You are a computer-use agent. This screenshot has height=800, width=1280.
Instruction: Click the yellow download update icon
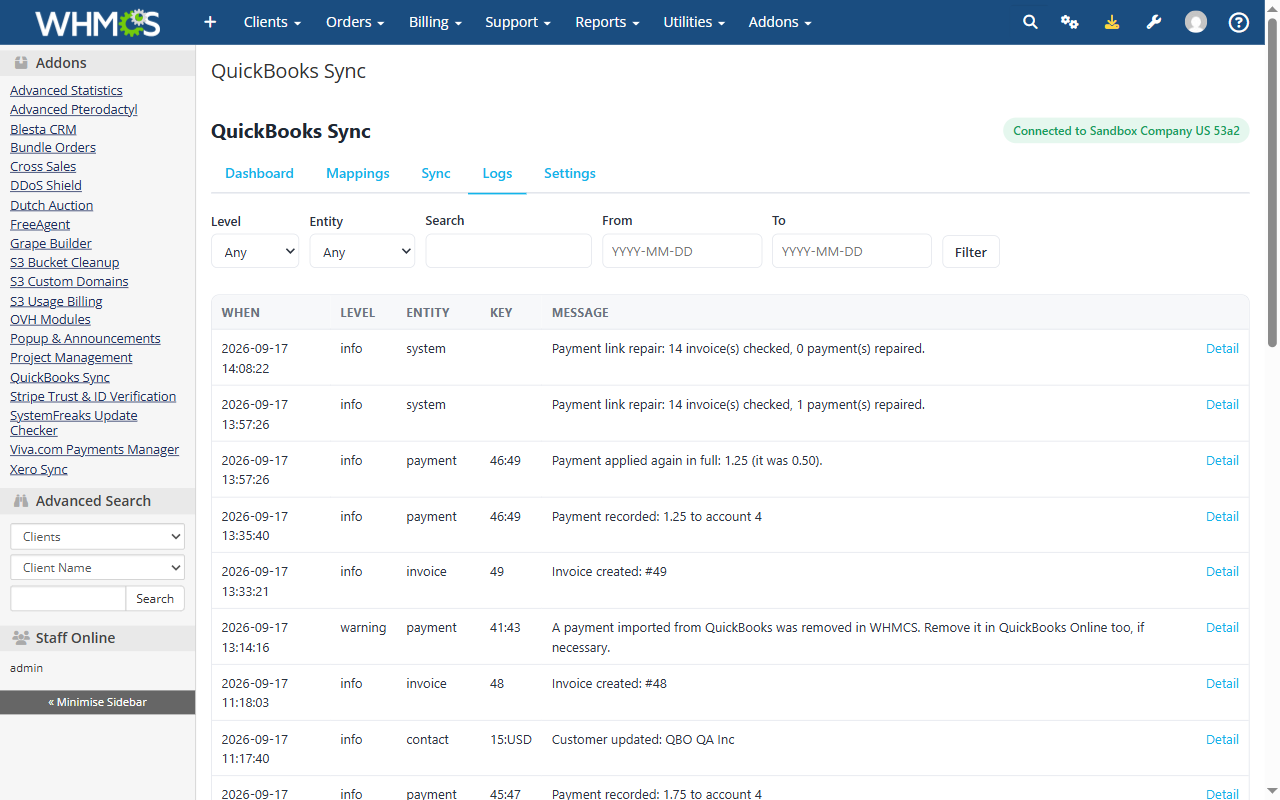(1112, 22)
